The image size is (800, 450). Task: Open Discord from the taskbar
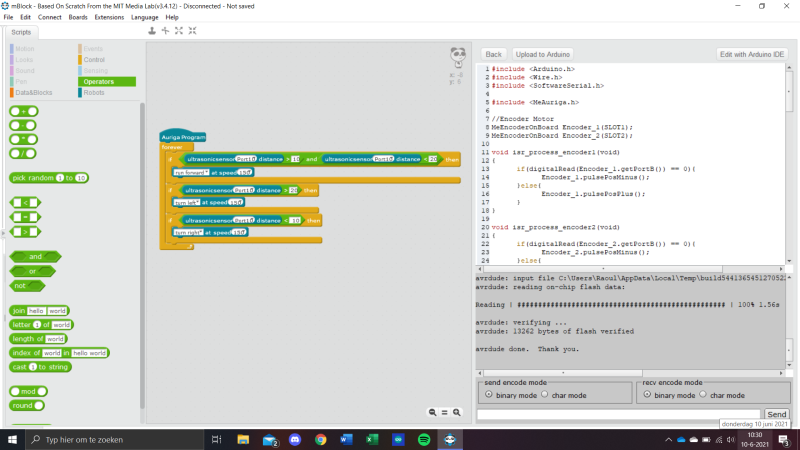(x=294, y=439)
